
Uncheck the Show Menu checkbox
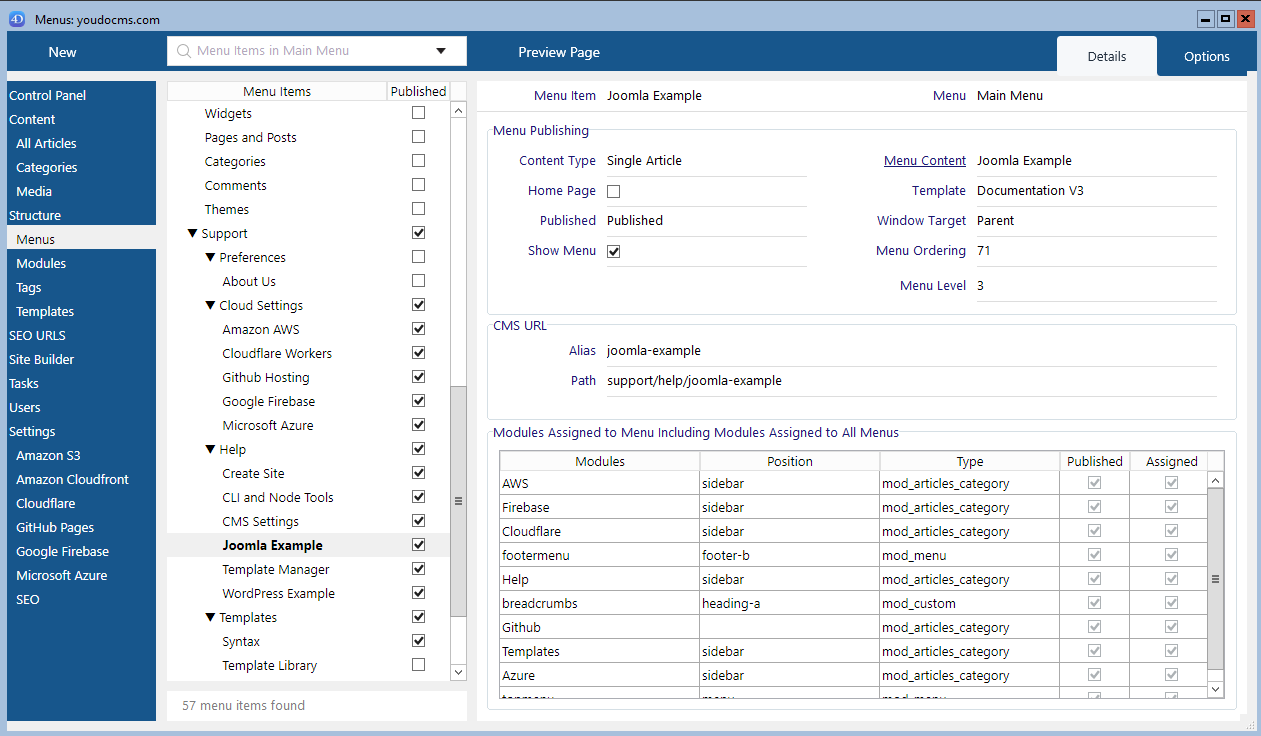pos(614,251)
